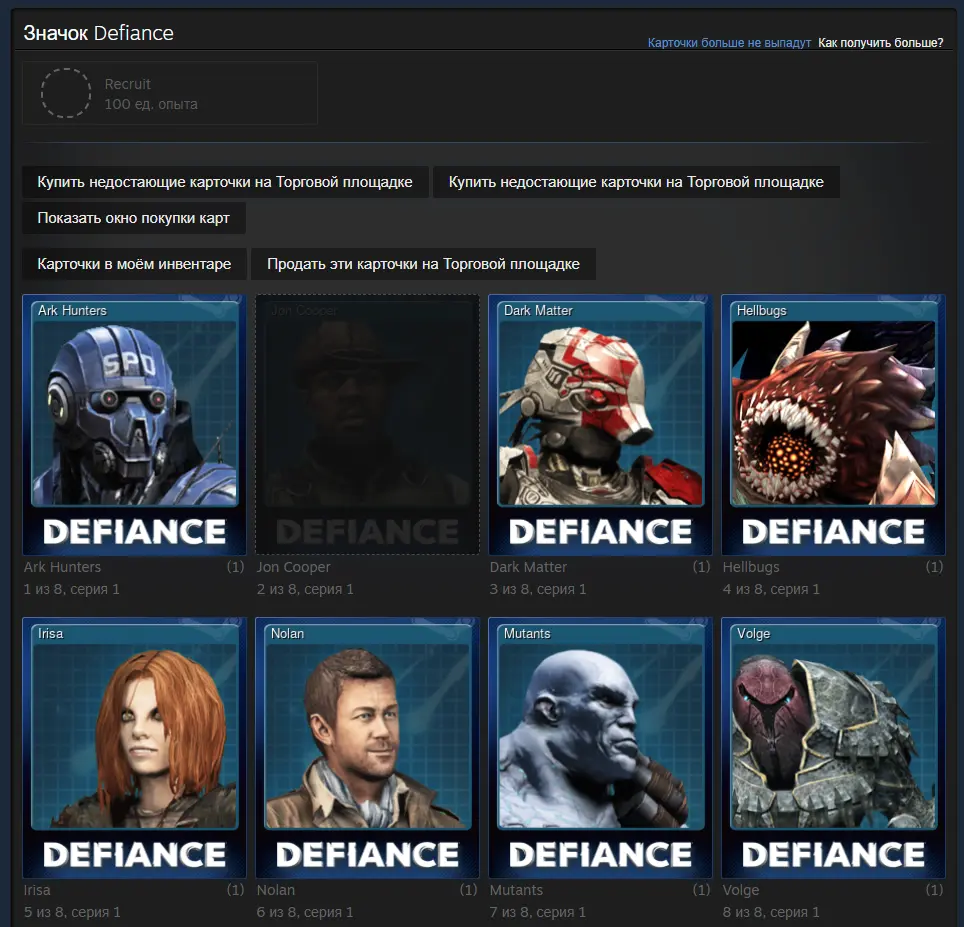Open 'Карточки в моём инвентаре'
The image size is (964, 927).
[x=134, y=264]
